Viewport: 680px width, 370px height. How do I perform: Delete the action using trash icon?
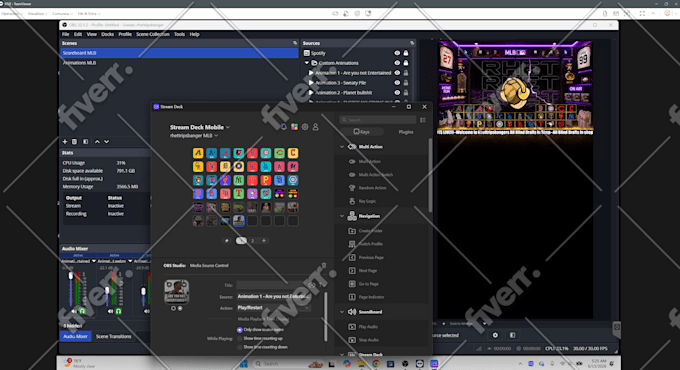(x=324, y=265)
